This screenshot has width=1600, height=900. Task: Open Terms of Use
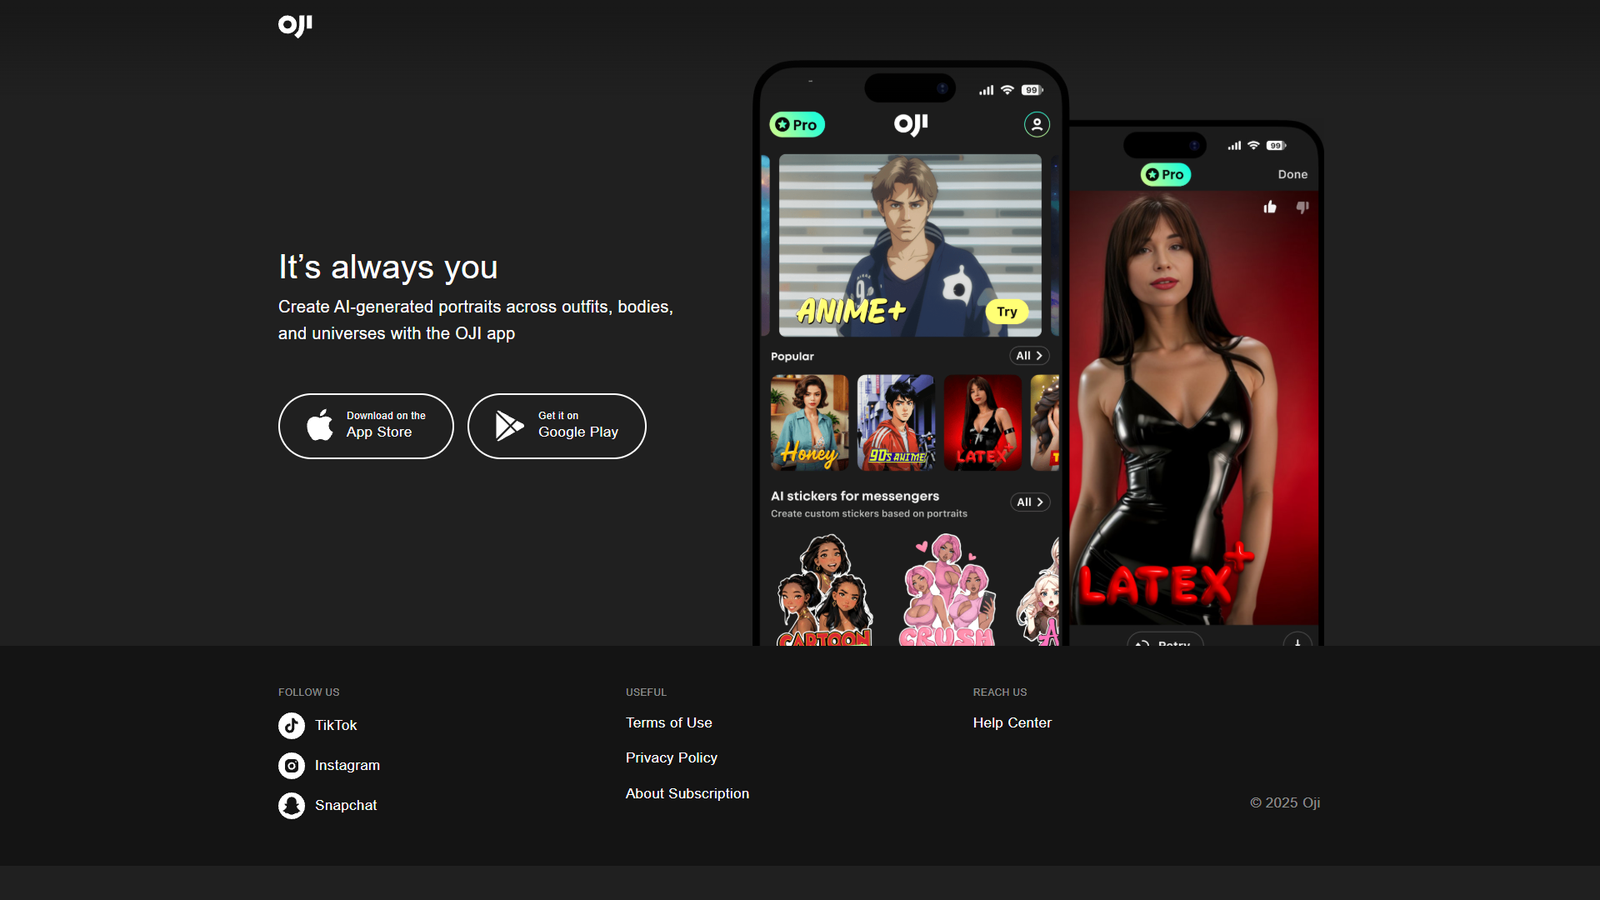pyautogui.click(x=669, y=723)
